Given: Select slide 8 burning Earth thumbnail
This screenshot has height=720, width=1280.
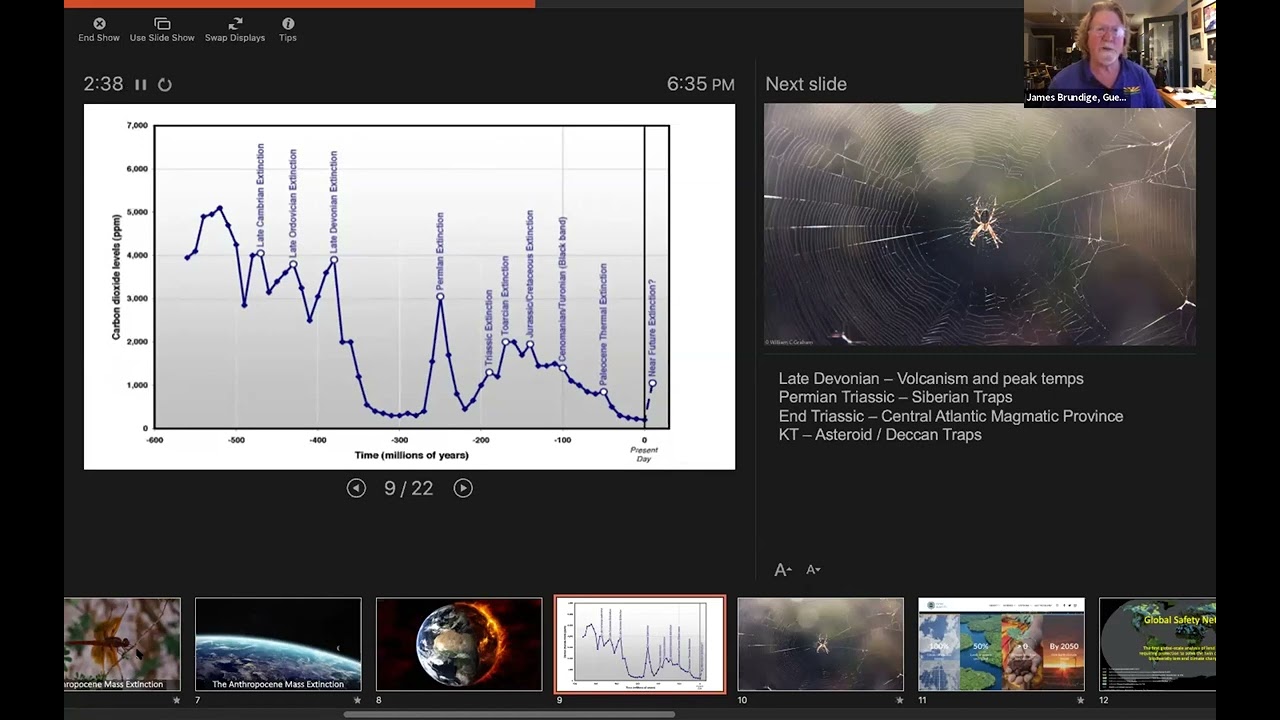Looking at the screenshot, I should pos(459,644).
